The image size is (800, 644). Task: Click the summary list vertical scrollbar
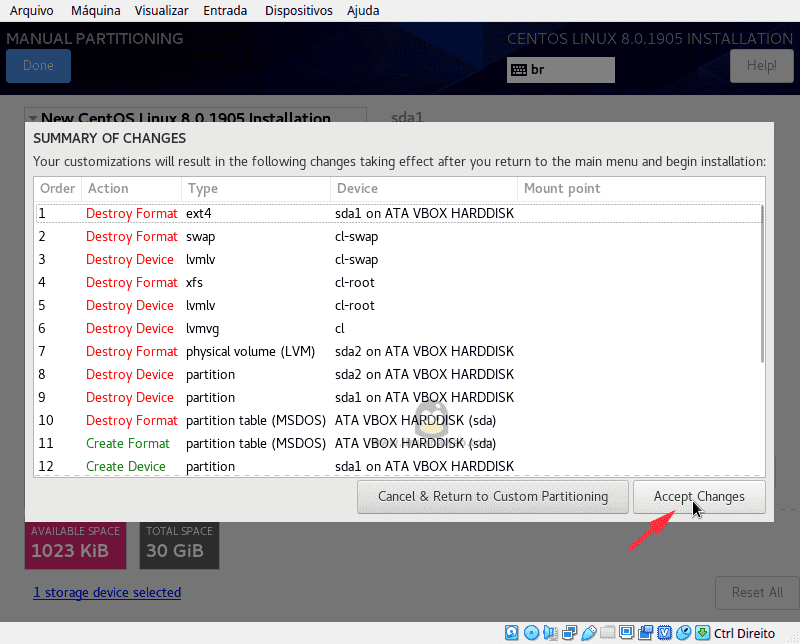click(x=762, y=284)
